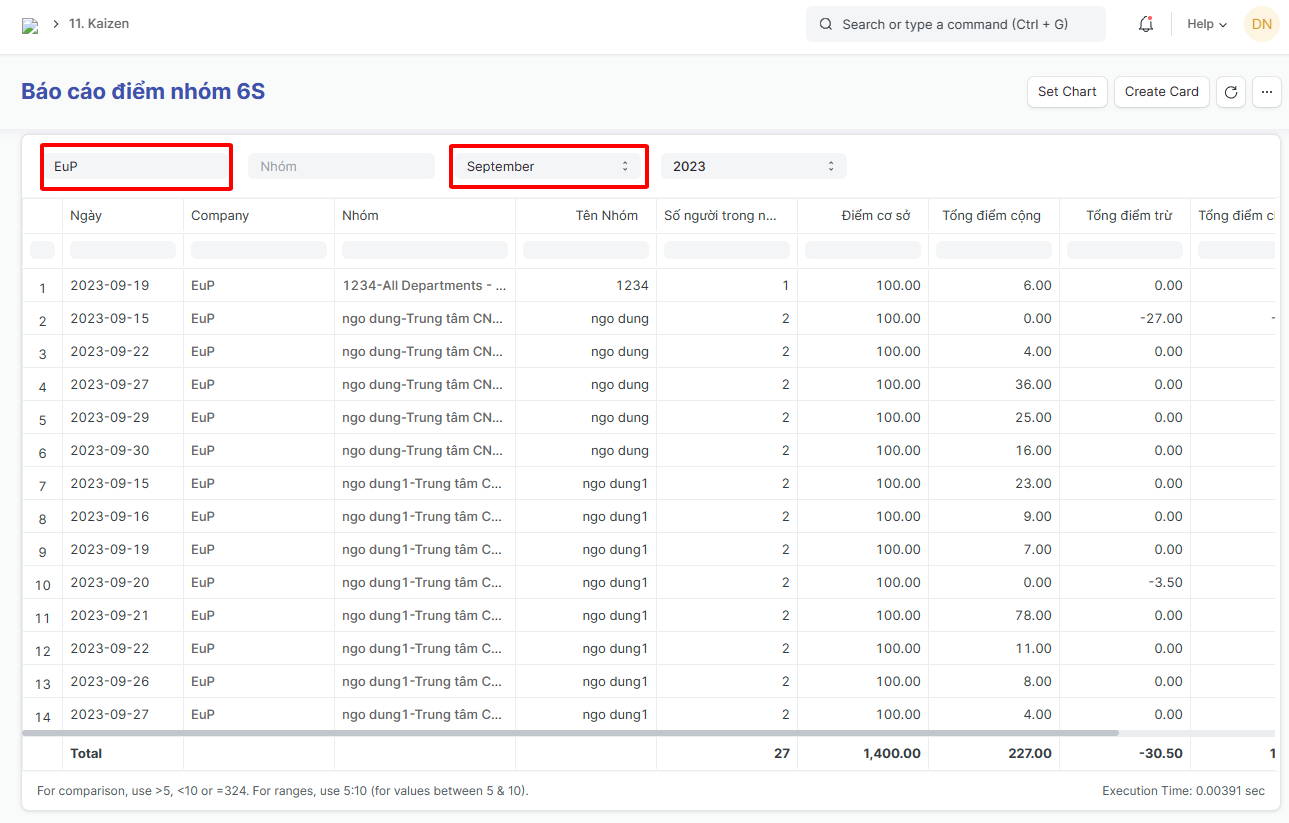Focus the Nhóm filter input
This screenshot has height=823, width=1289.
point(341,167)
